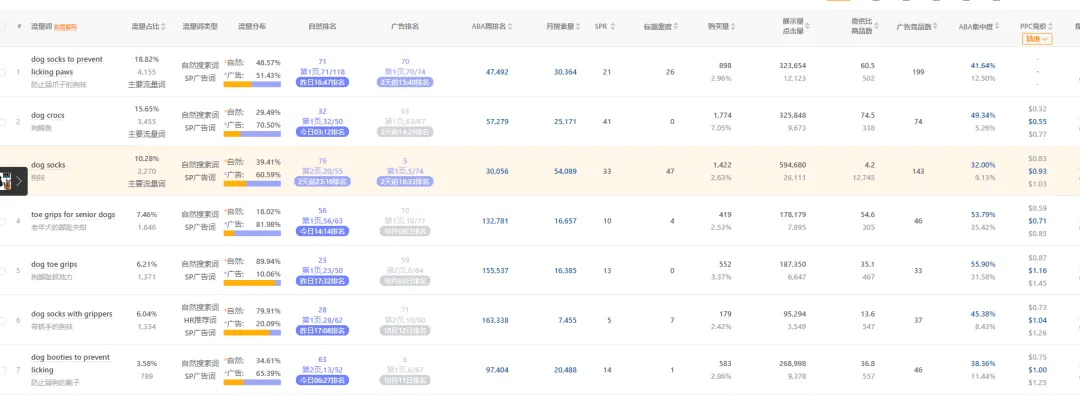
Task: Expand the side panel chevron at left edge
Action: (x=19, y=181)
